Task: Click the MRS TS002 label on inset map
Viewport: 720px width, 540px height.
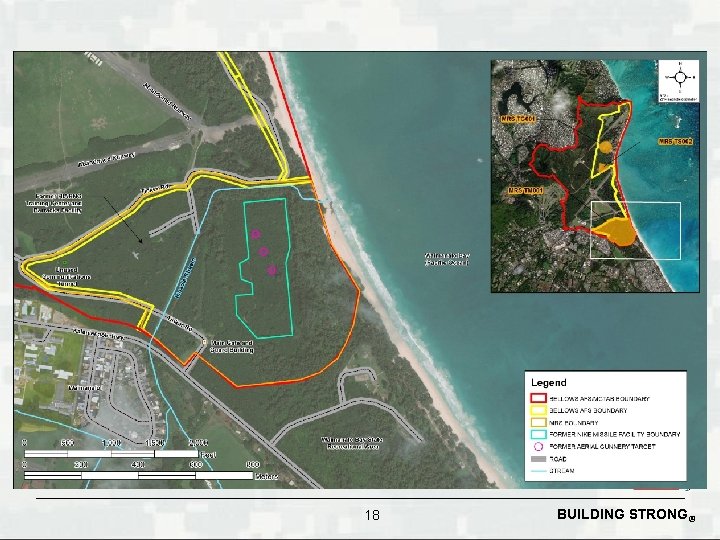Action: coord(675,142)
